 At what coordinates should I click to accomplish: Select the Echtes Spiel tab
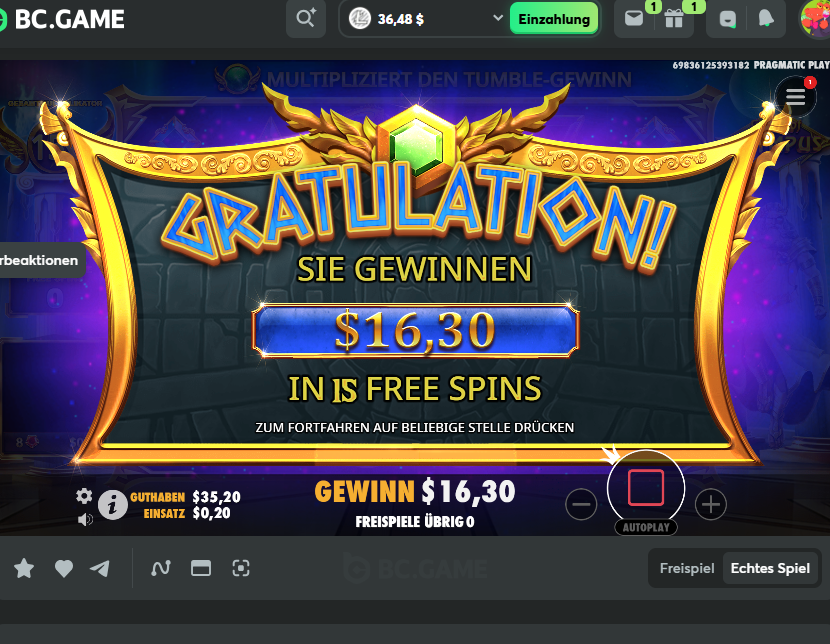[770, 568]
